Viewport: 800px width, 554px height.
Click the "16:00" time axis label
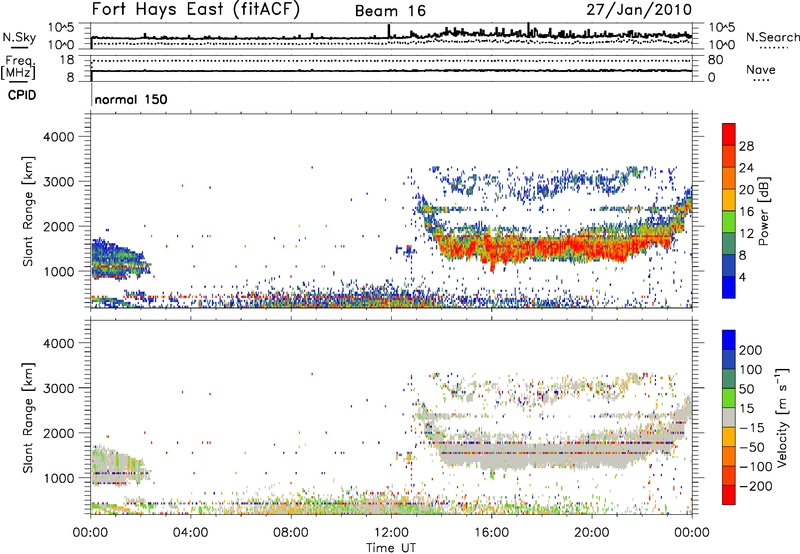pyautogui.click(x=491, y=533)
